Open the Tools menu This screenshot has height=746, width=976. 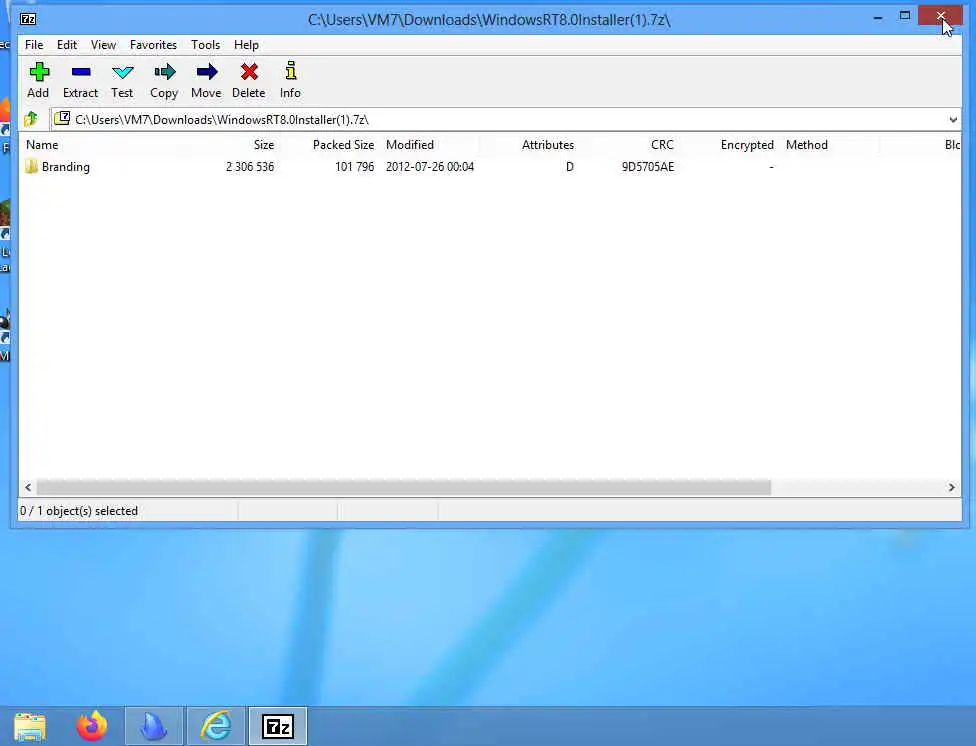pos(205,45)
